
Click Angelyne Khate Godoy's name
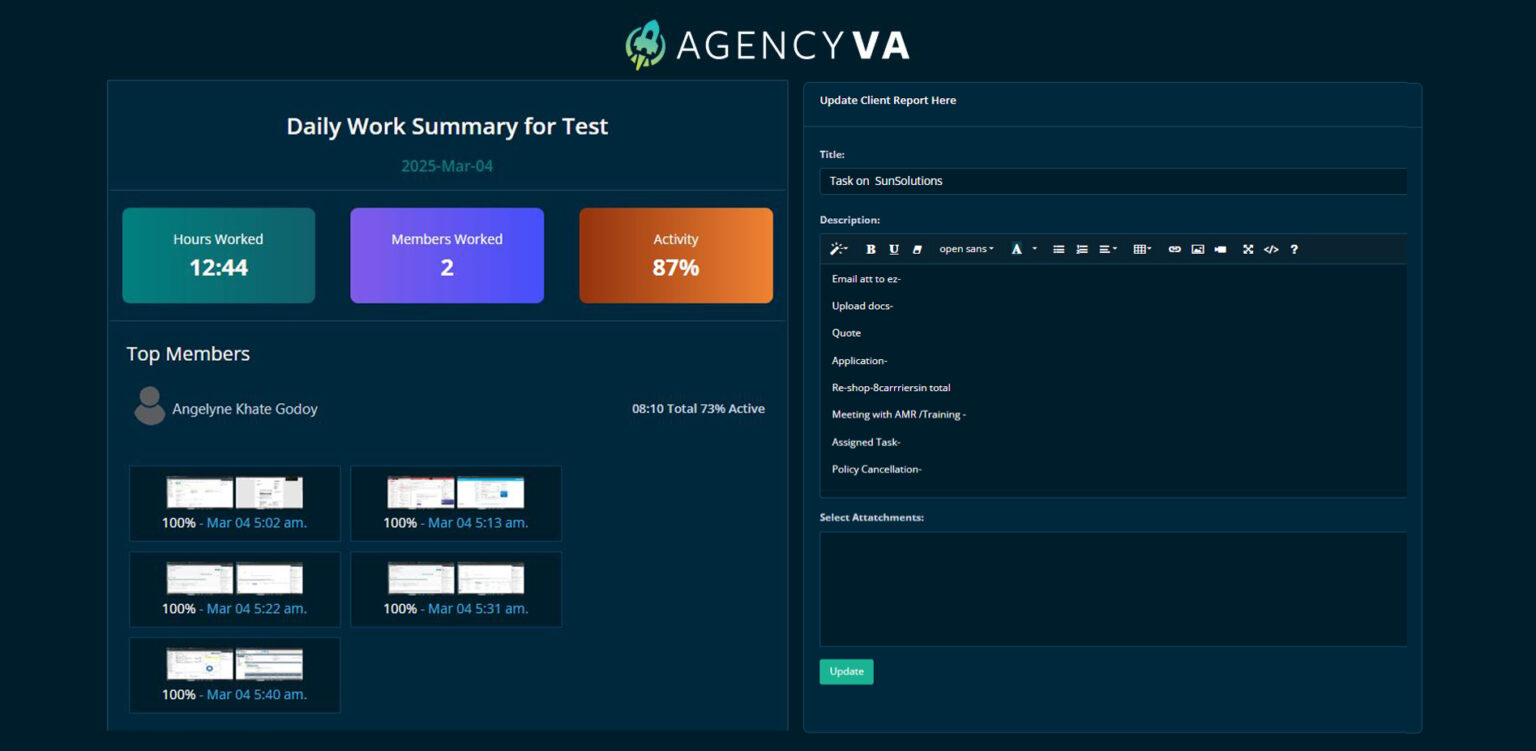244,409
